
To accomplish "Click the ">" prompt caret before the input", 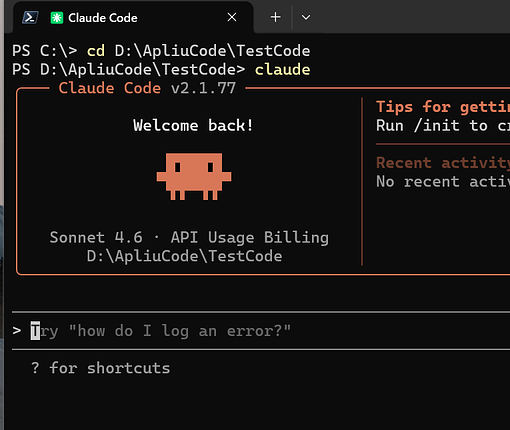I will [x=17, y=331].
